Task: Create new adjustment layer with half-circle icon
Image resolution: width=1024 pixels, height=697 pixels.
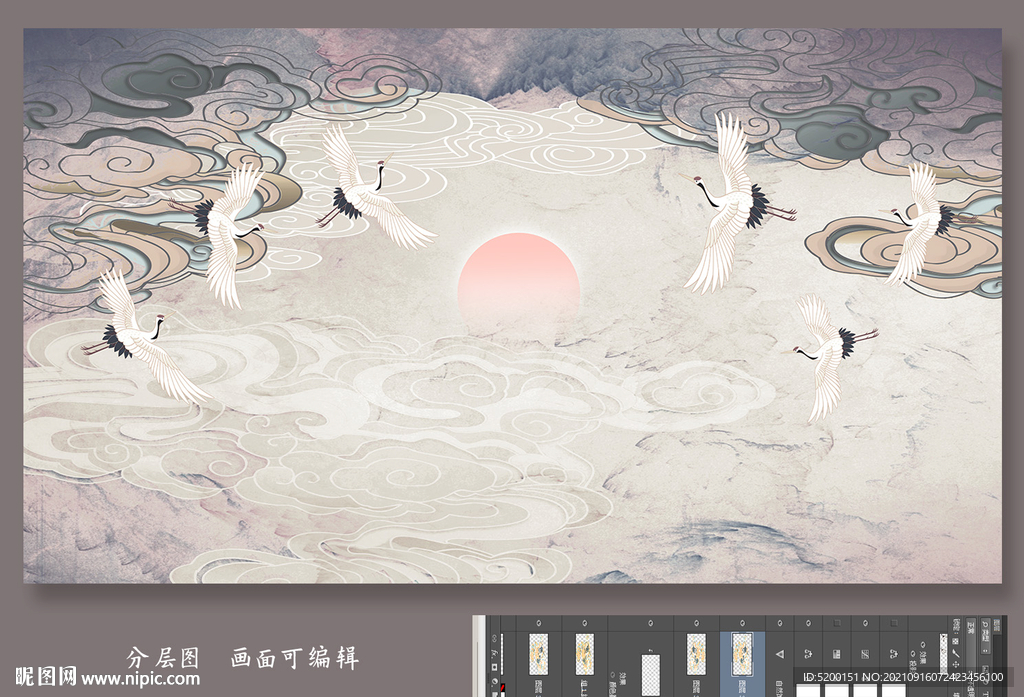Action: [494, 681]
